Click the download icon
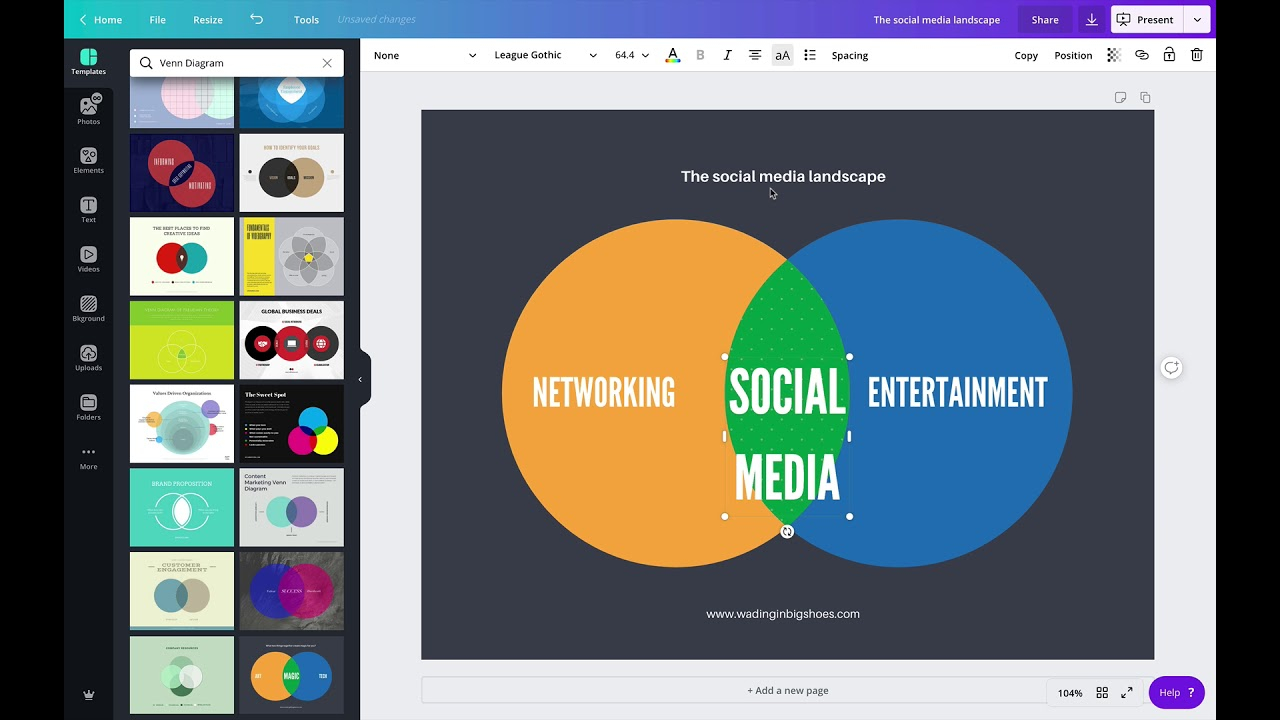1280x720 pixels. 1092,19
